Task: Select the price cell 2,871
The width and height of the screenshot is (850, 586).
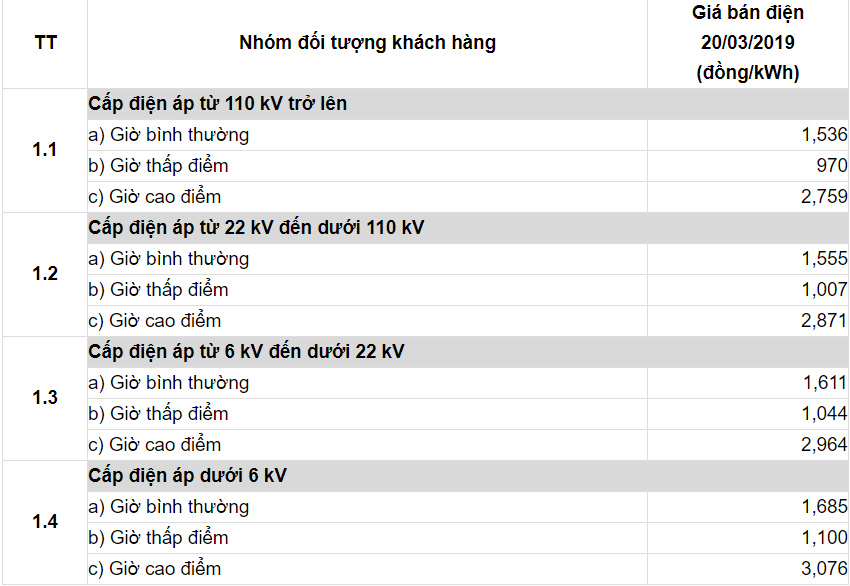Action: pyautogui.click(x=748, y=321)
